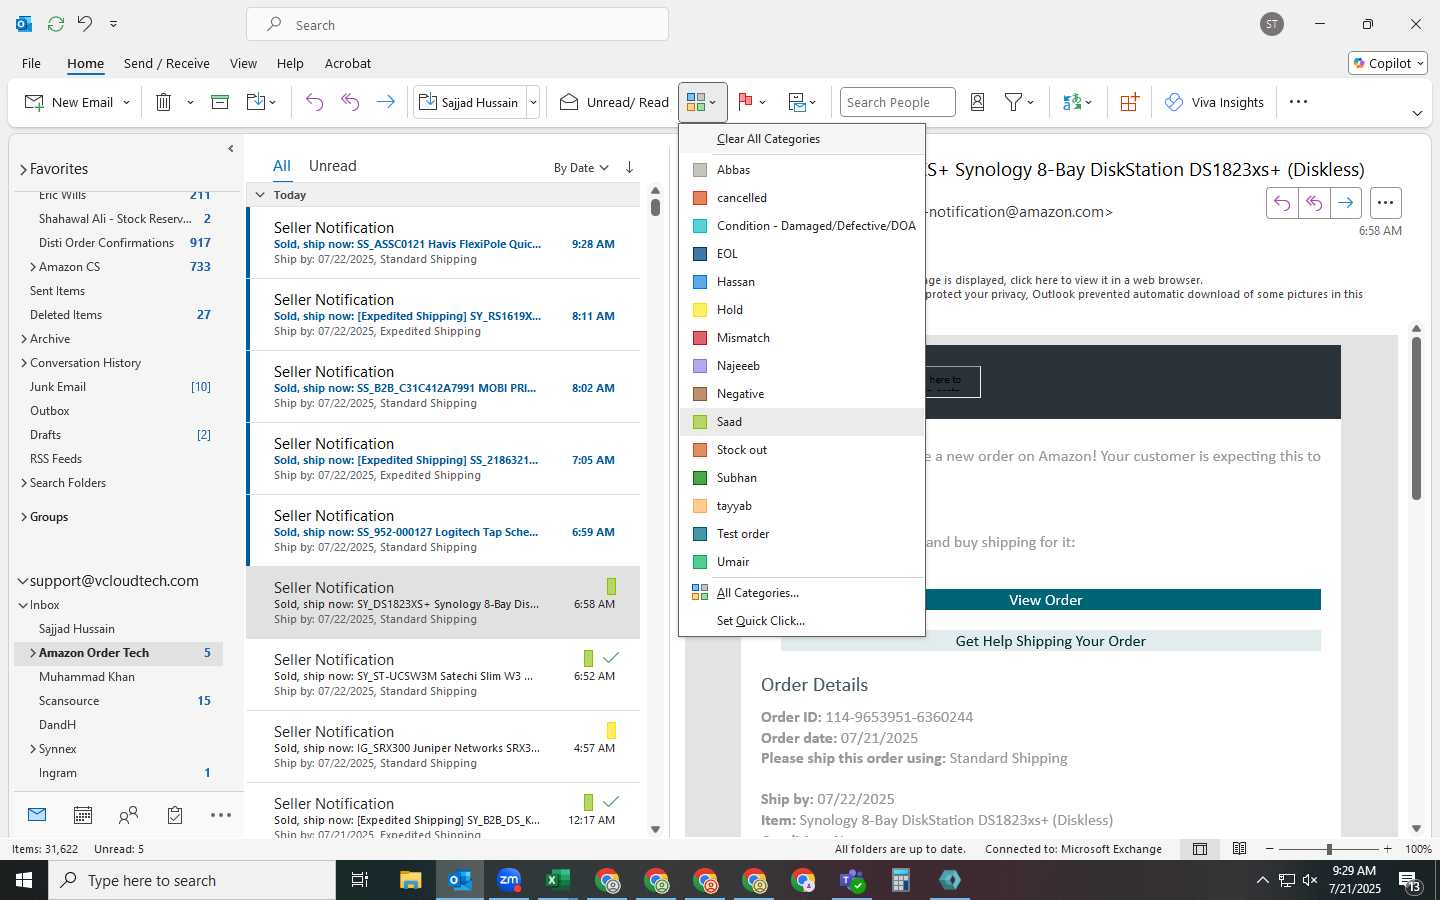Open the Junk Email folder
Image resolution: width=1440 pixels, height=900 pixels.
coord(58,387)
